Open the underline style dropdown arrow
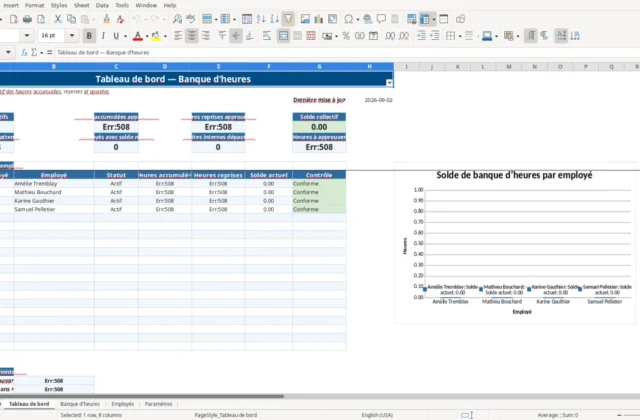The height and width of the screenshot is (420, 640). point(125,36)
